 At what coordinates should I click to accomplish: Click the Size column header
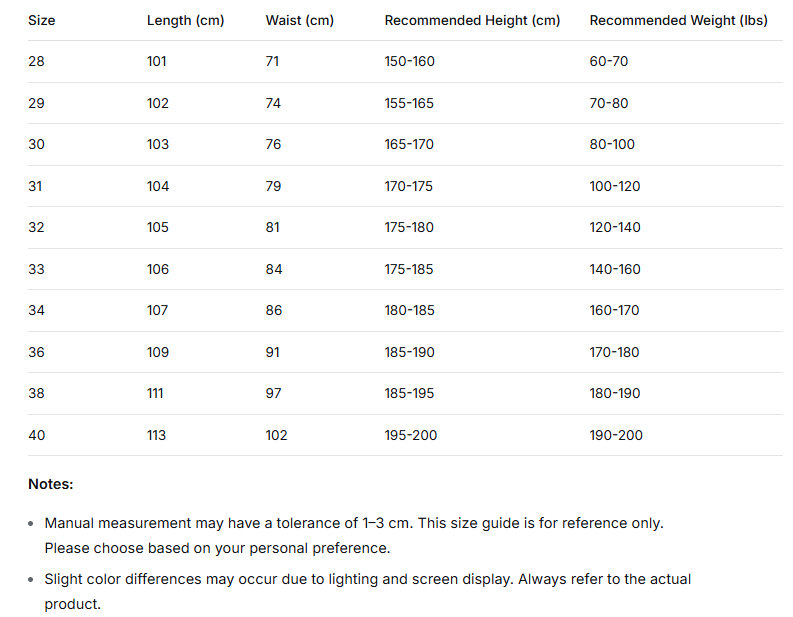pos(41,21)
